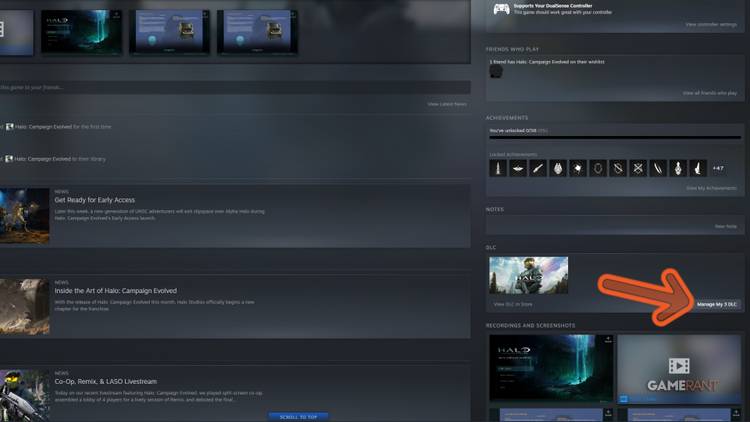Image resolution: width=750 pixels, height=422 pixels.
Task: Open the View Latest News link
Action: coord(447,104)
